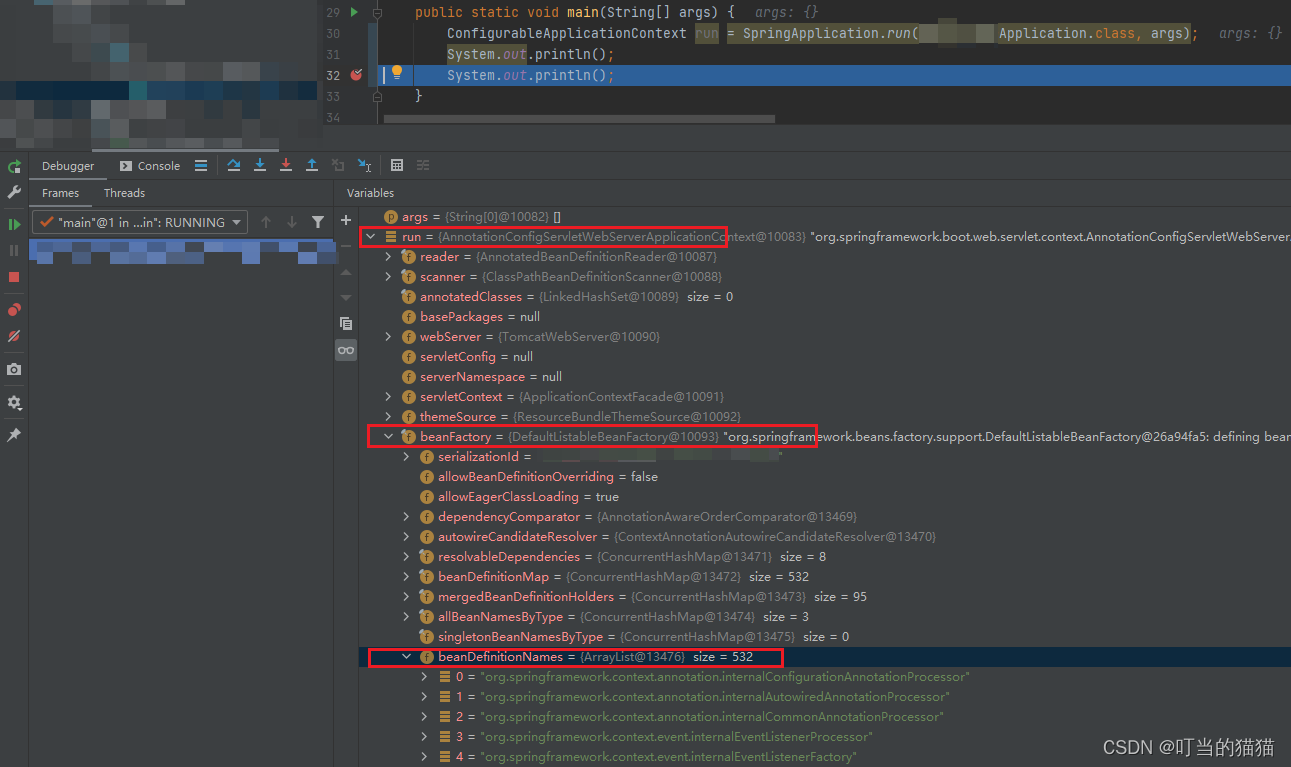1291x767 pixels.
Task: Step Out of current method
Action: click(x=312, y=165)
